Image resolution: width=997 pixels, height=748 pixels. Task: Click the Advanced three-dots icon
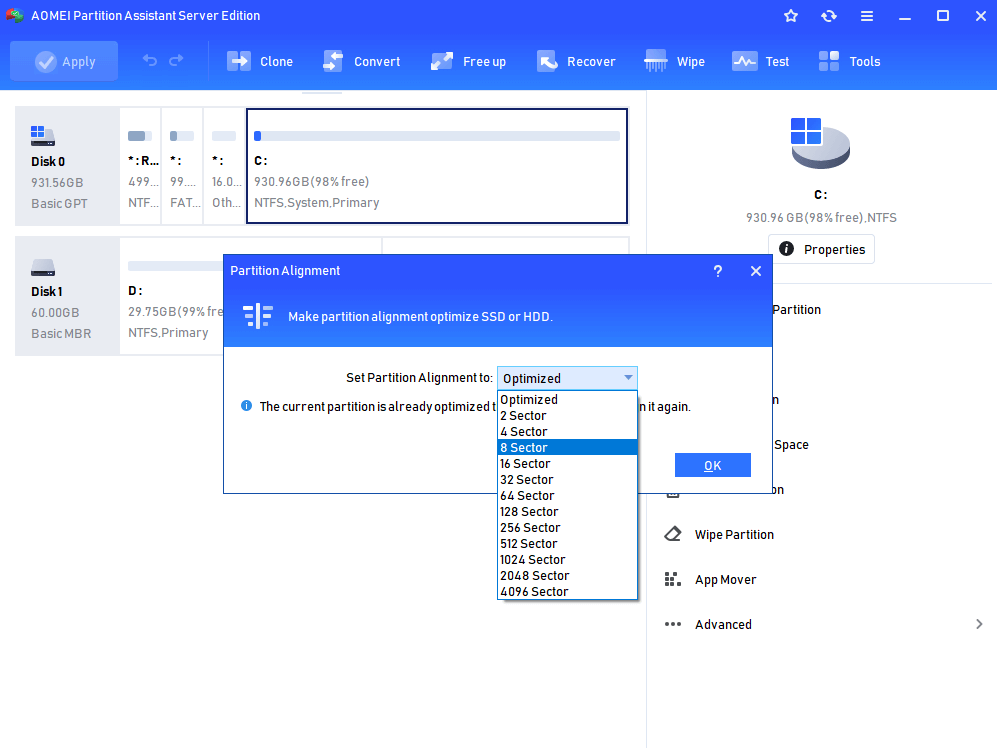(x=673, y=624)
